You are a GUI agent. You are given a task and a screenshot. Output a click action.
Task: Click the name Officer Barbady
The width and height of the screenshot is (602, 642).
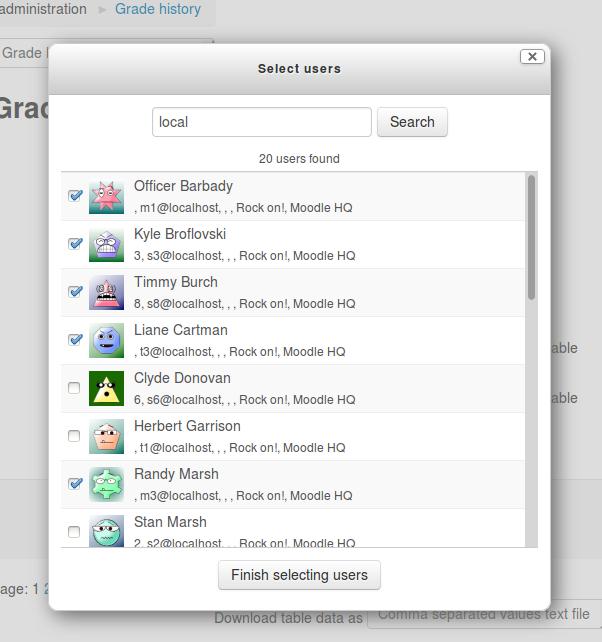point(183,186)
